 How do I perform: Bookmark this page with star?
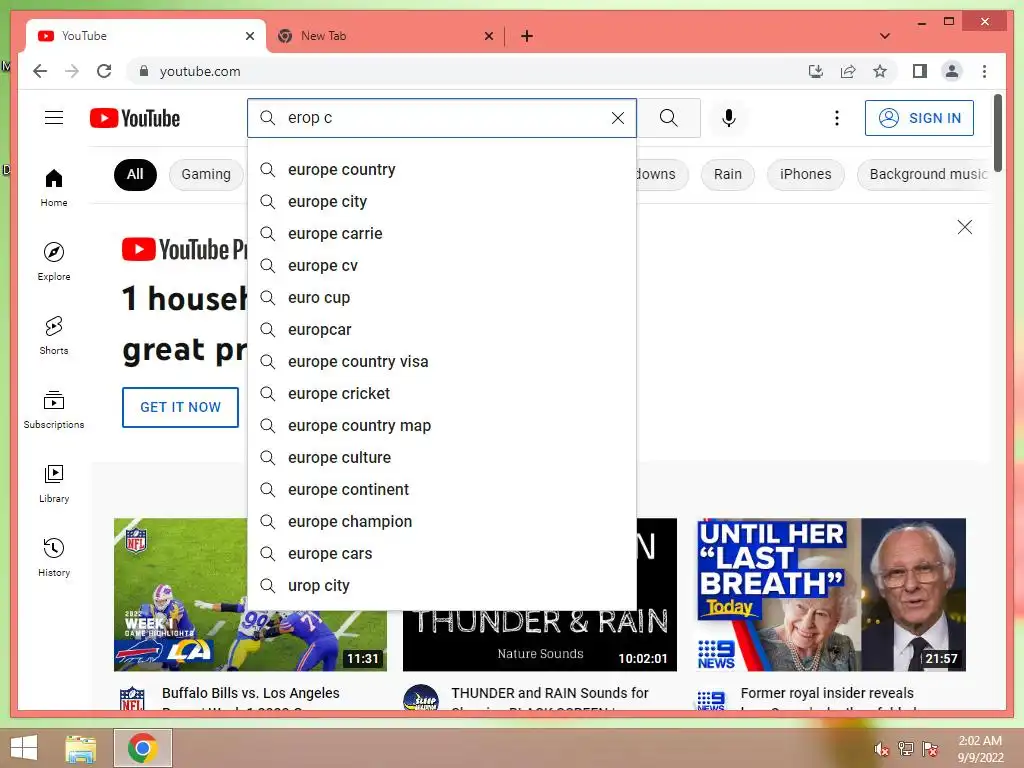click(x=880, y=71)
